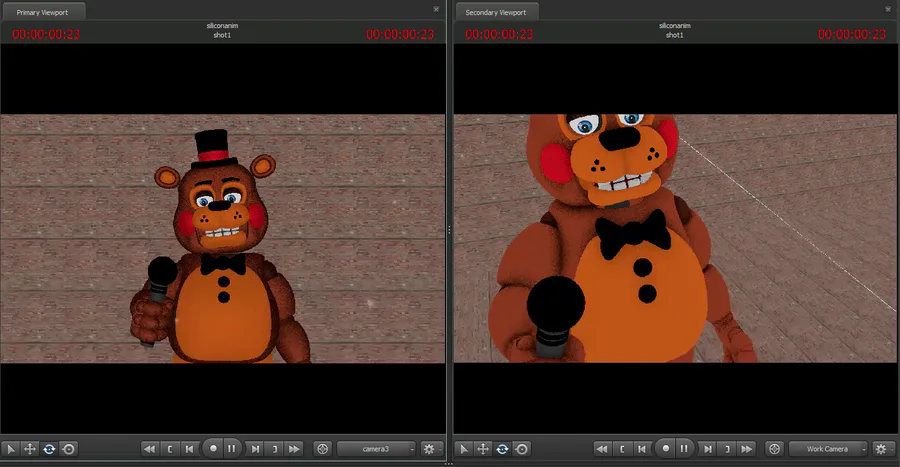Image resolution: width=900 pixels, height=467 pixels.
Task: Activate the Move tool in Secondary Viewport
Action: click(483, 449)
